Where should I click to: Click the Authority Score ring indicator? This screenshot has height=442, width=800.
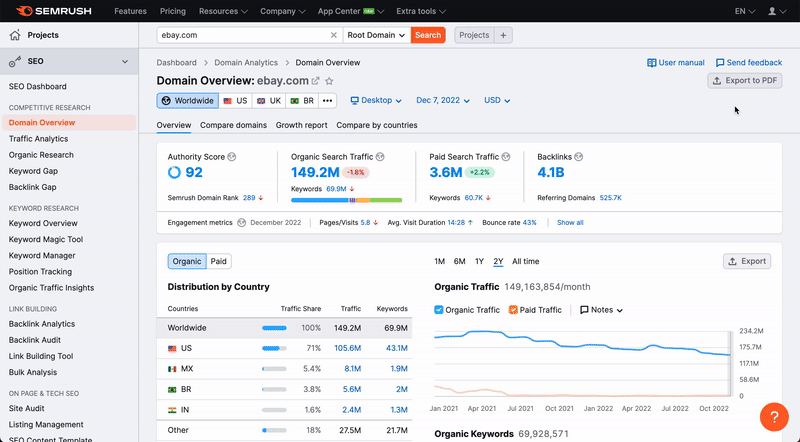174,173
